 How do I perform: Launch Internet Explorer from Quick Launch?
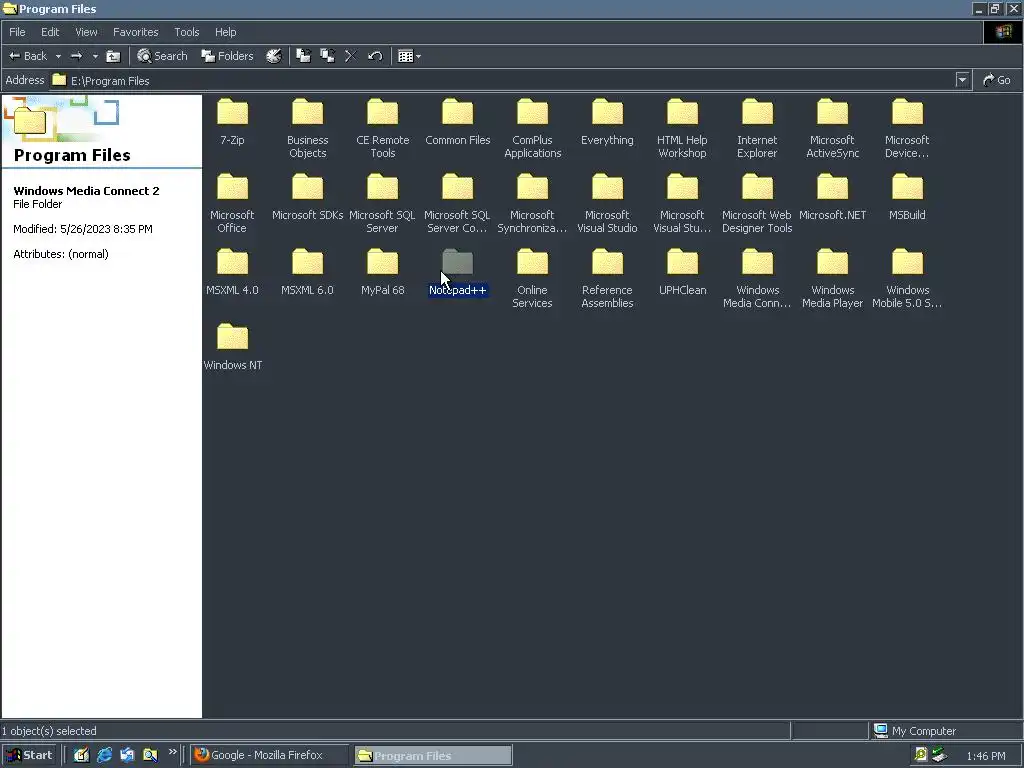(x=104, y=756)
